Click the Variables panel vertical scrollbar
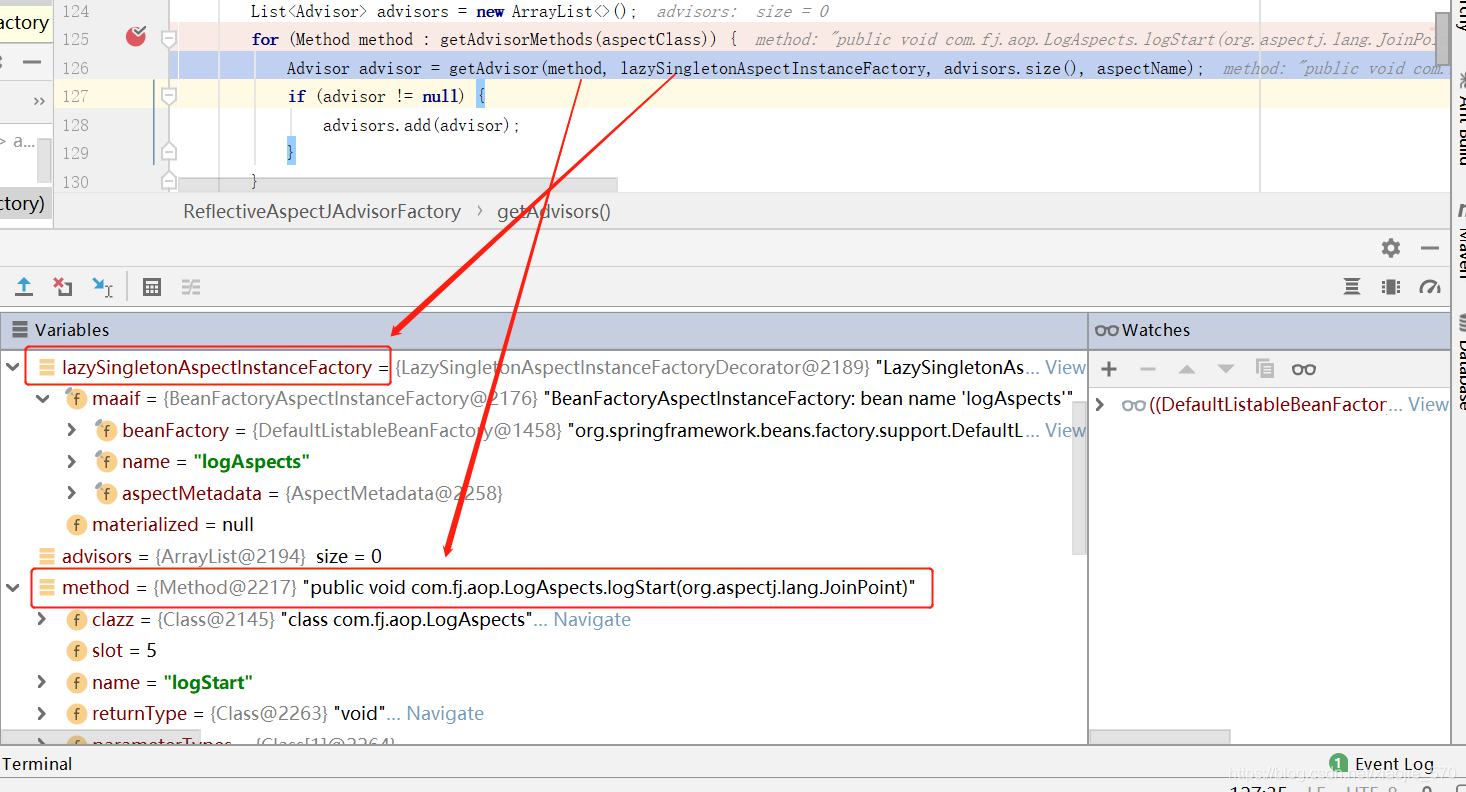1466x792 pixels. (1079, 478)
